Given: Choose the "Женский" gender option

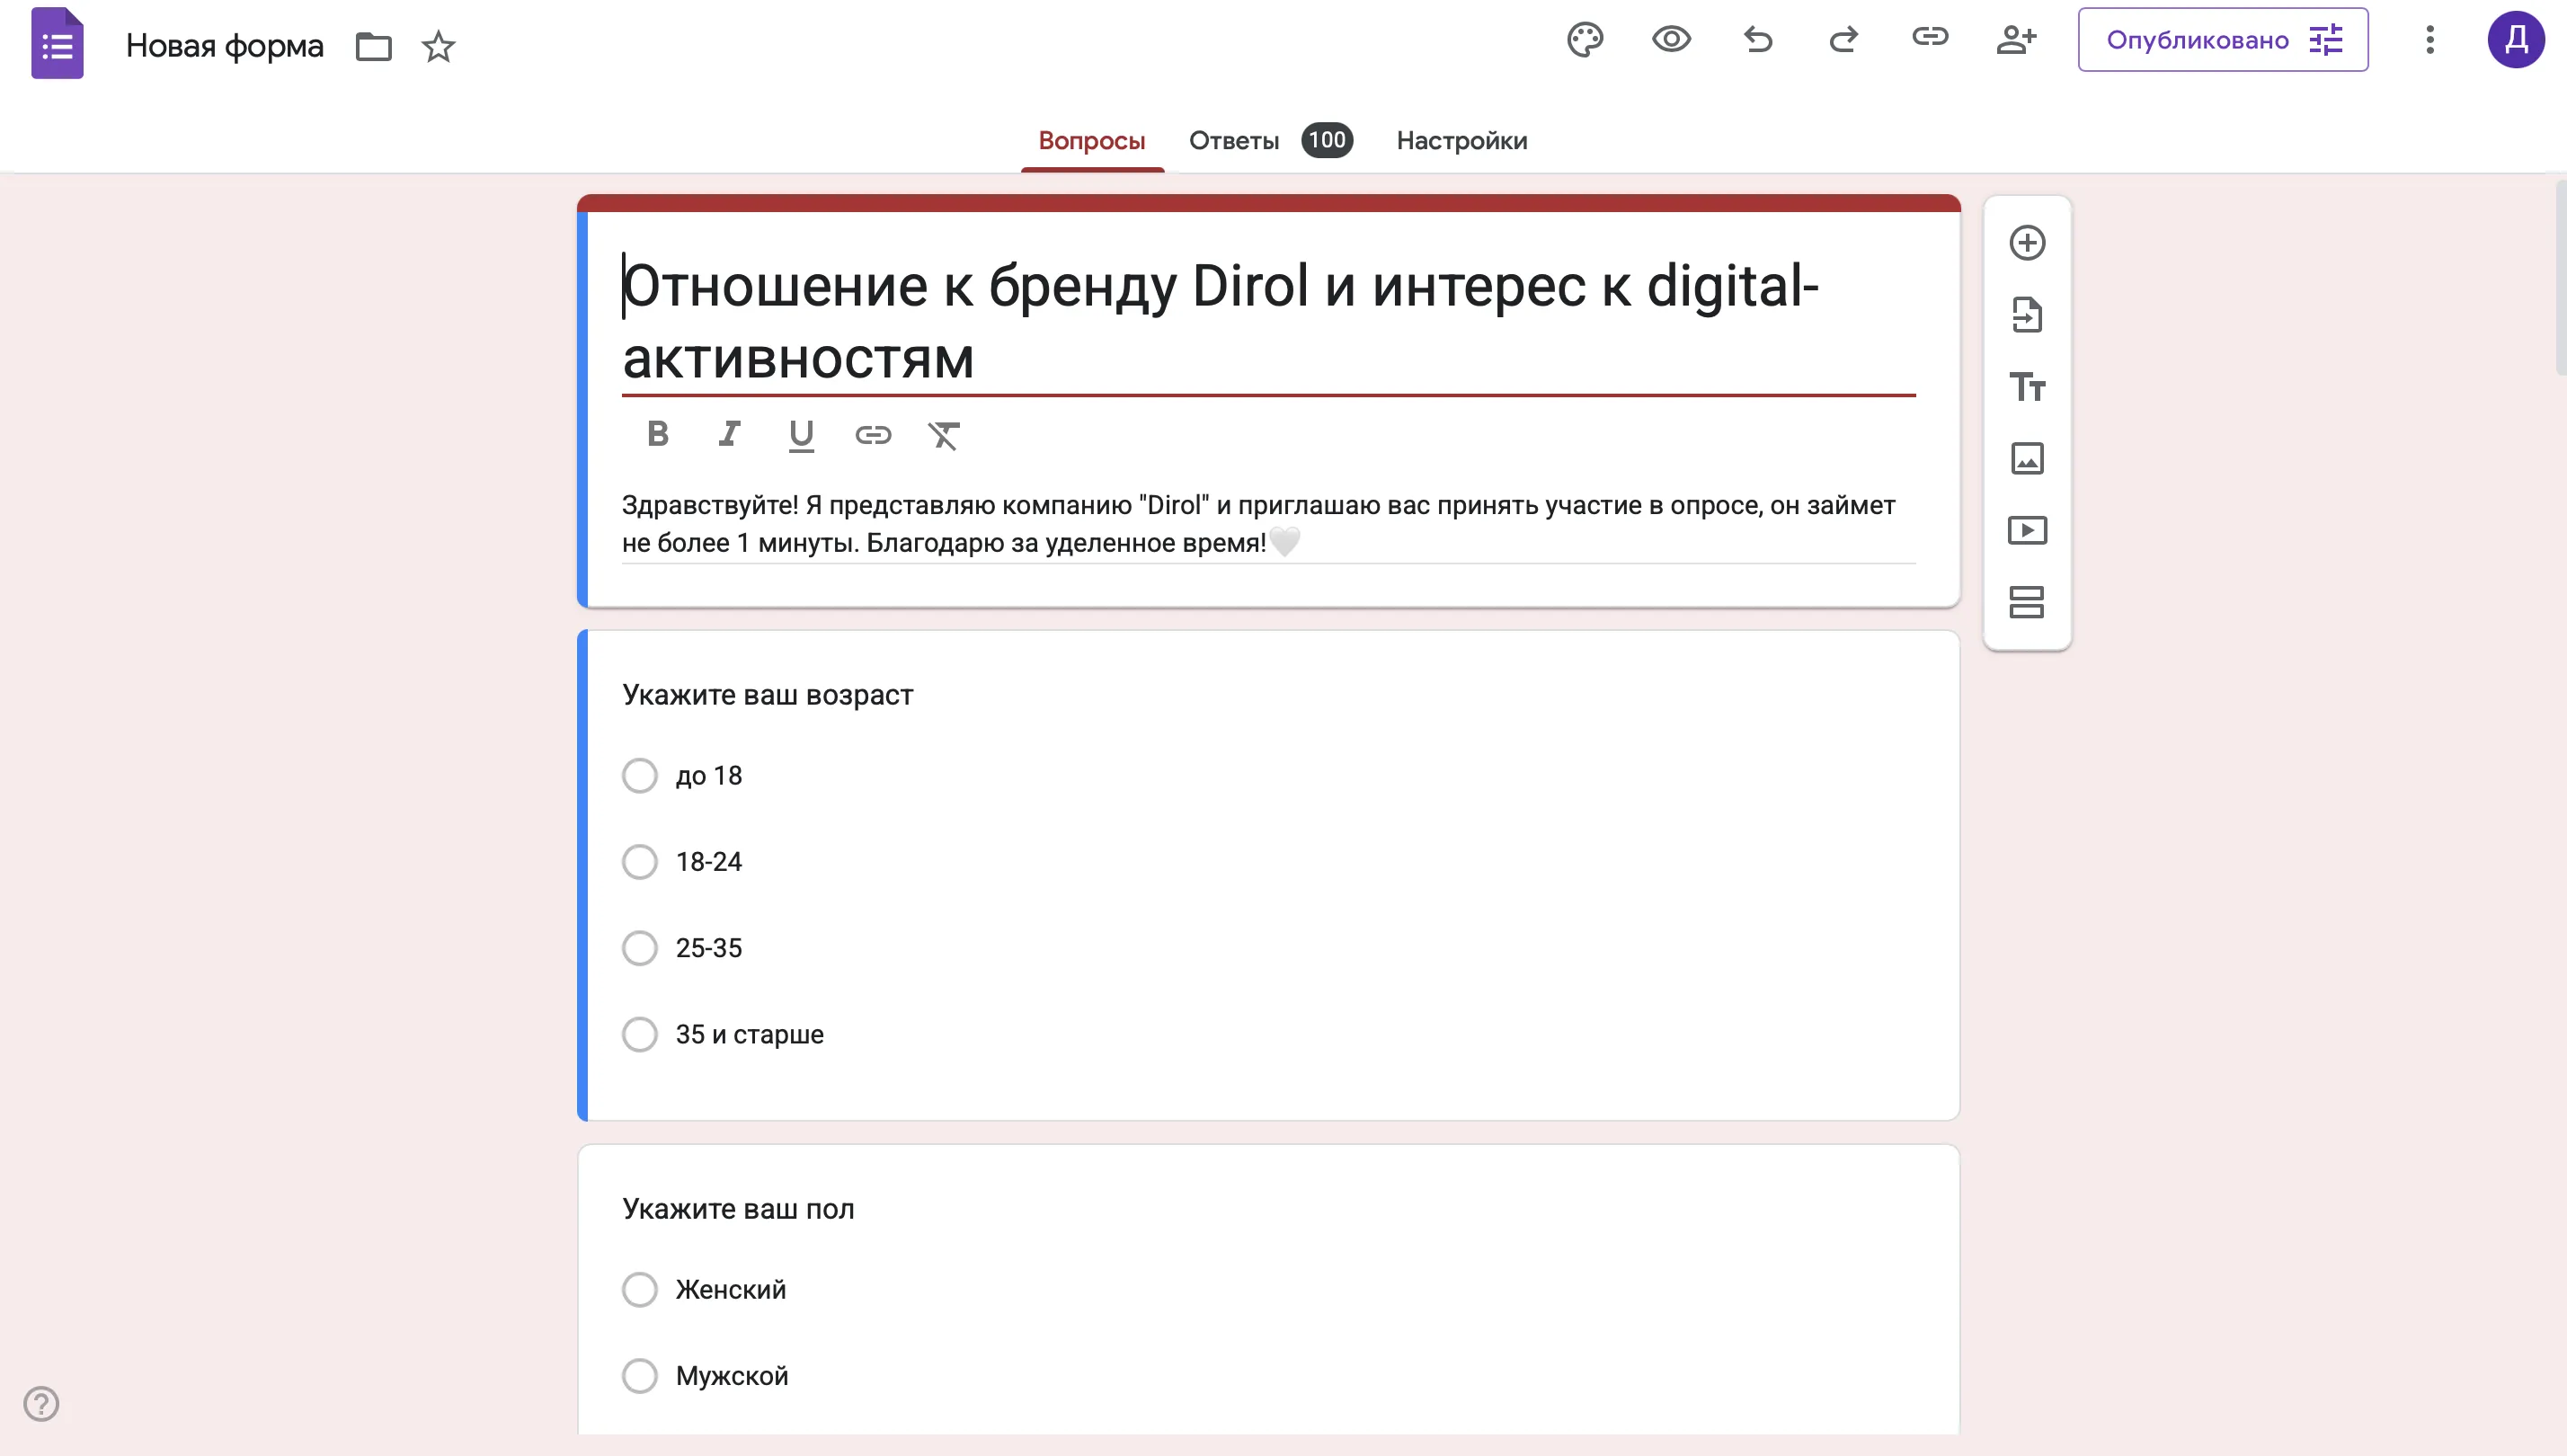Looking at the screenshot, I should point(640,1290).
